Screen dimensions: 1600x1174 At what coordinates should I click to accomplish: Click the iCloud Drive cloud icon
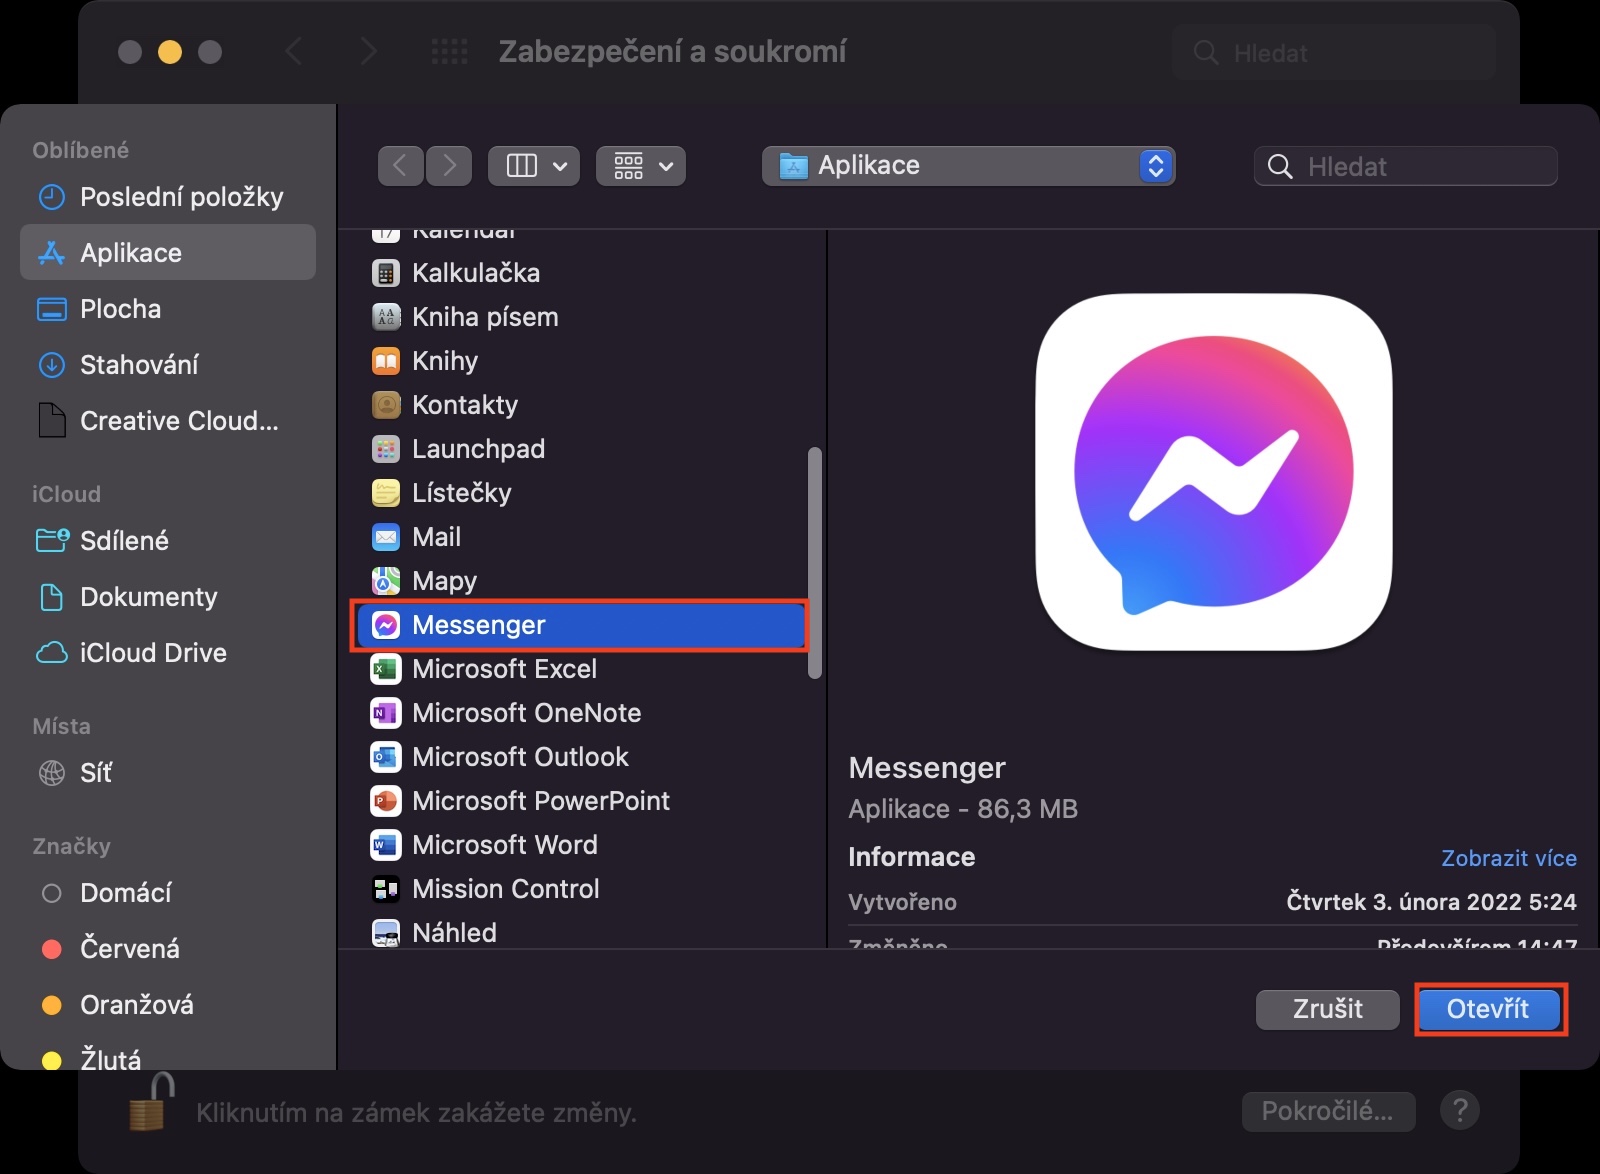(51, 653)
